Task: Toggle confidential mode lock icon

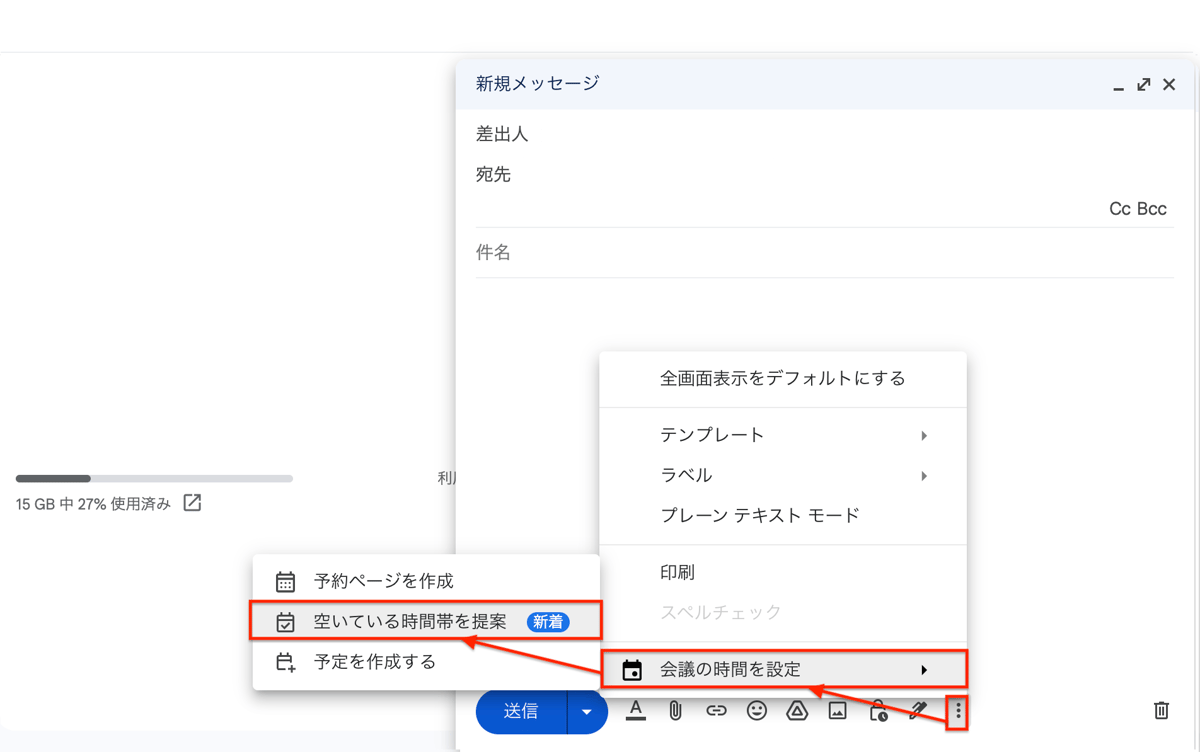Action: click(x=878, y=711)
